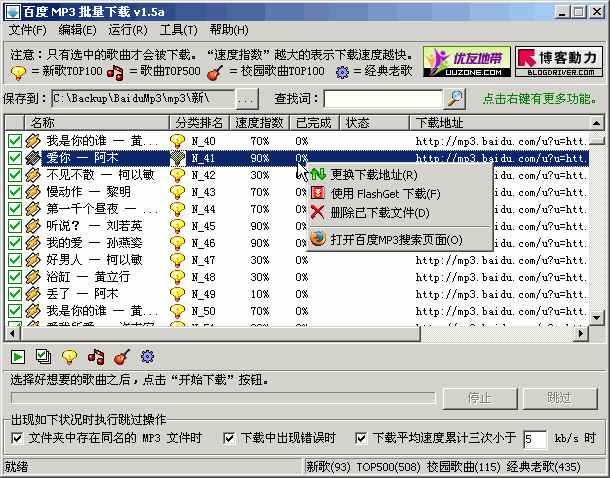Choose 使用 FlashGet 下载(F) entry

[x=399, y=193]
